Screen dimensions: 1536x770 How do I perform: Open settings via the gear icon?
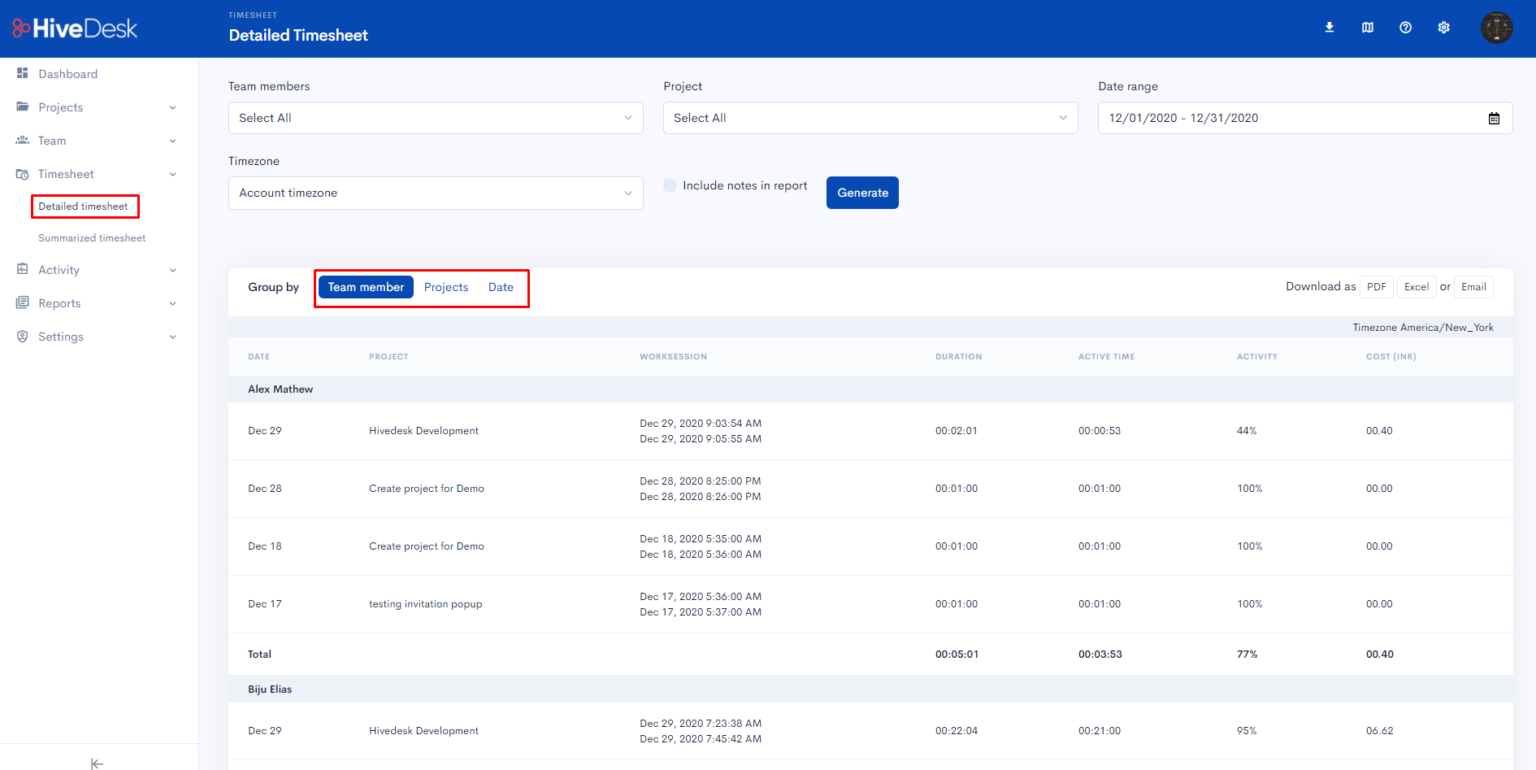pyautogui.click(x=1443, y=27)
